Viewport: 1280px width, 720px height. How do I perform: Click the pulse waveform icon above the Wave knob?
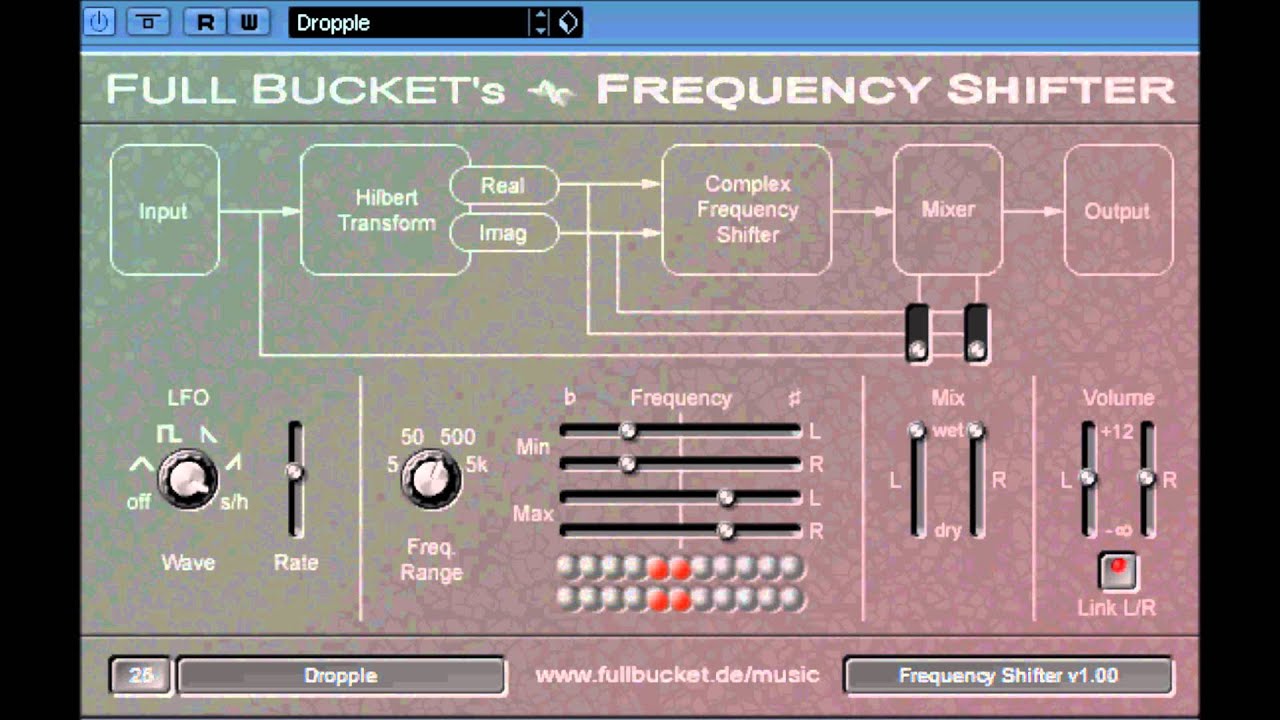pyautogui.click(x=170, y=434)
